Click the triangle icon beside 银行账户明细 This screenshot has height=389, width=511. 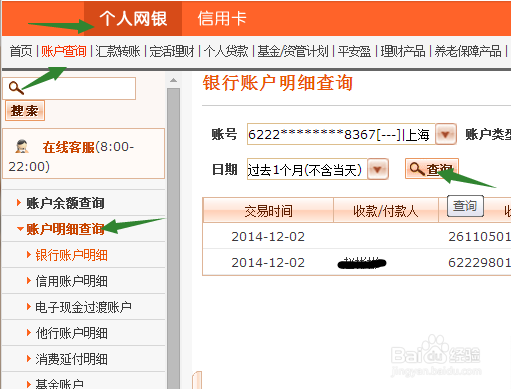(x=29, y=255)
